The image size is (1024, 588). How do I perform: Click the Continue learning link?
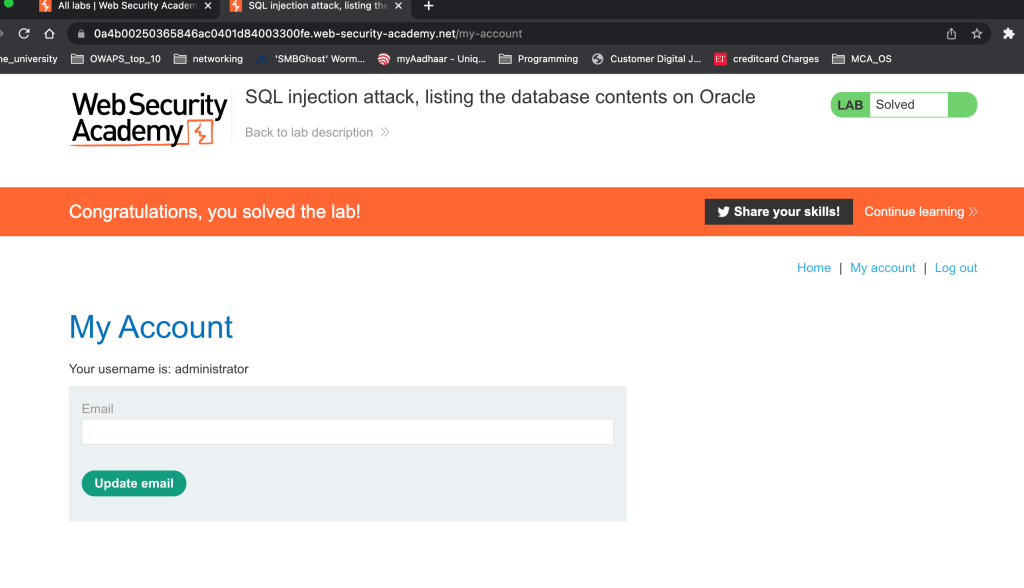point(920,212)
